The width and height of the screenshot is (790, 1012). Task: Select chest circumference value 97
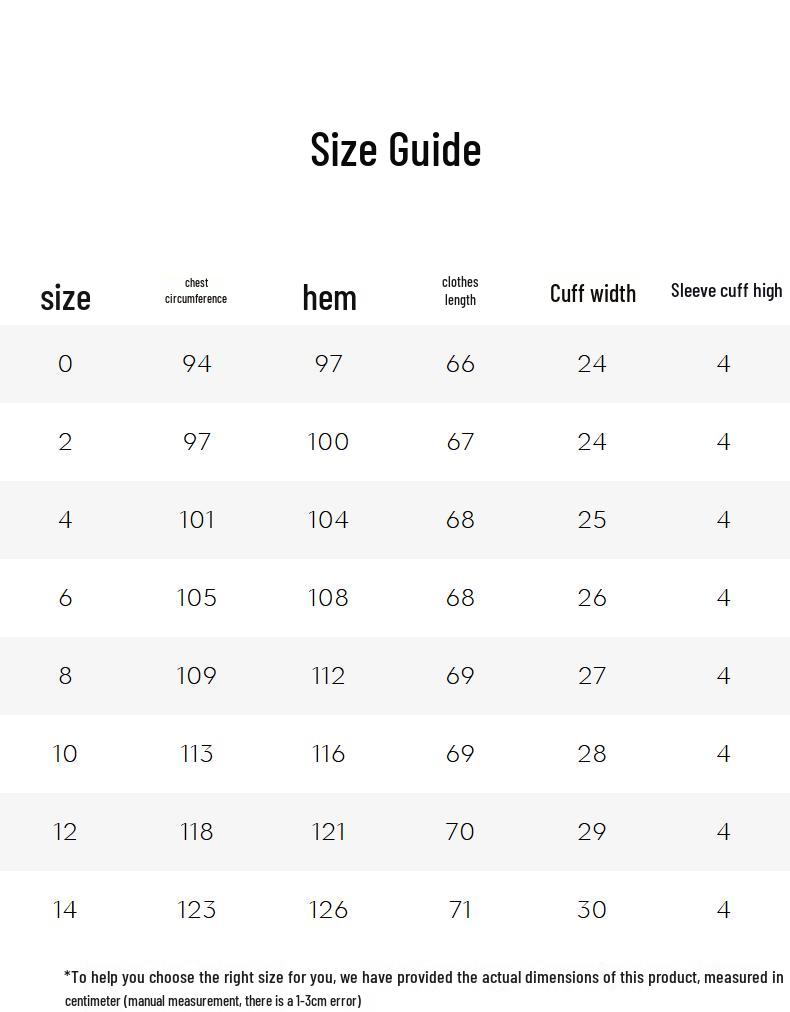pos(197,442)
